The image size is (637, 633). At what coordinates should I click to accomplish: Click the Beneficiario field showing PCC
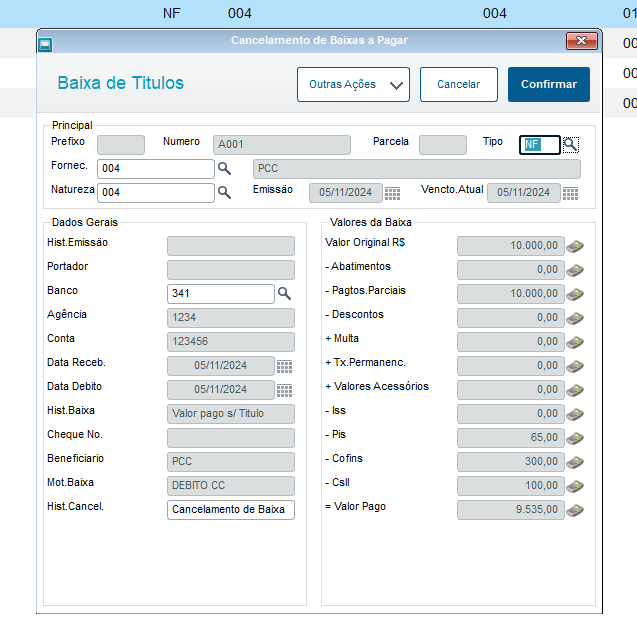(231, 462)
